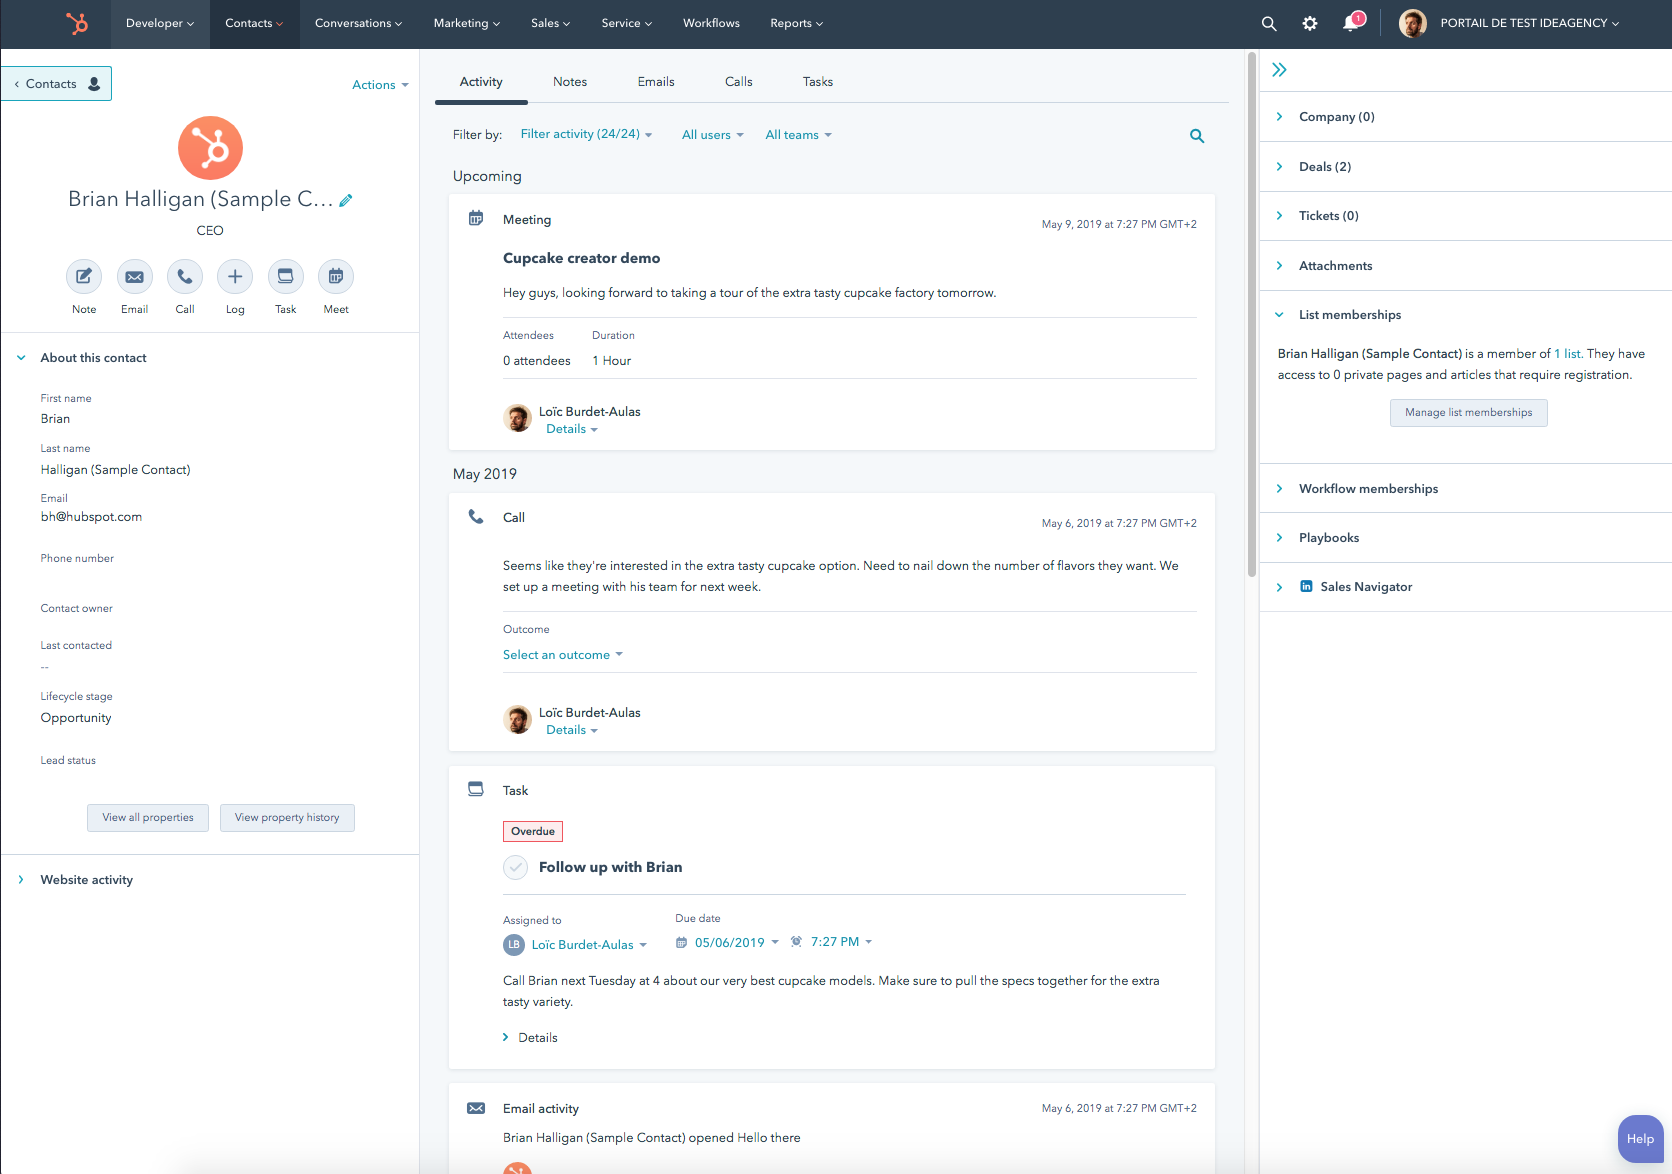Open the All teams filter dropdown
Image resolution: width=1672 pixels, height=1174 pixels.
[x=798, y=135]
